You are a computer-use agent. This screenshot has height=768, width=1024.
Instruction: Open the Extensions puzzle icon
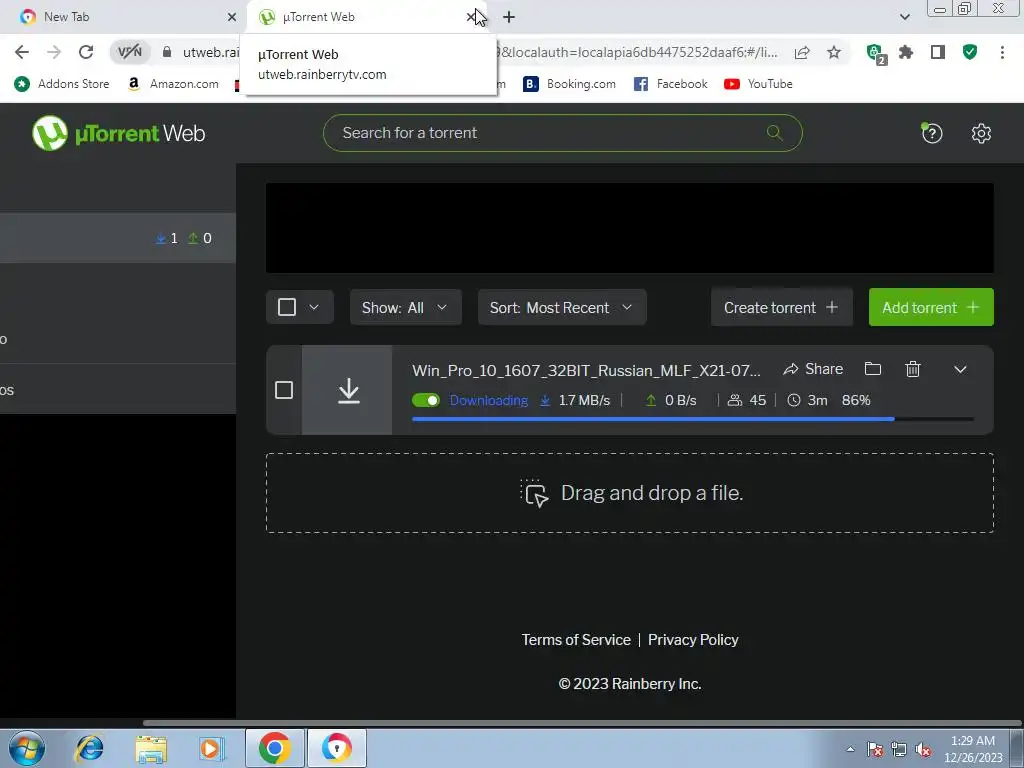[906, 52]
